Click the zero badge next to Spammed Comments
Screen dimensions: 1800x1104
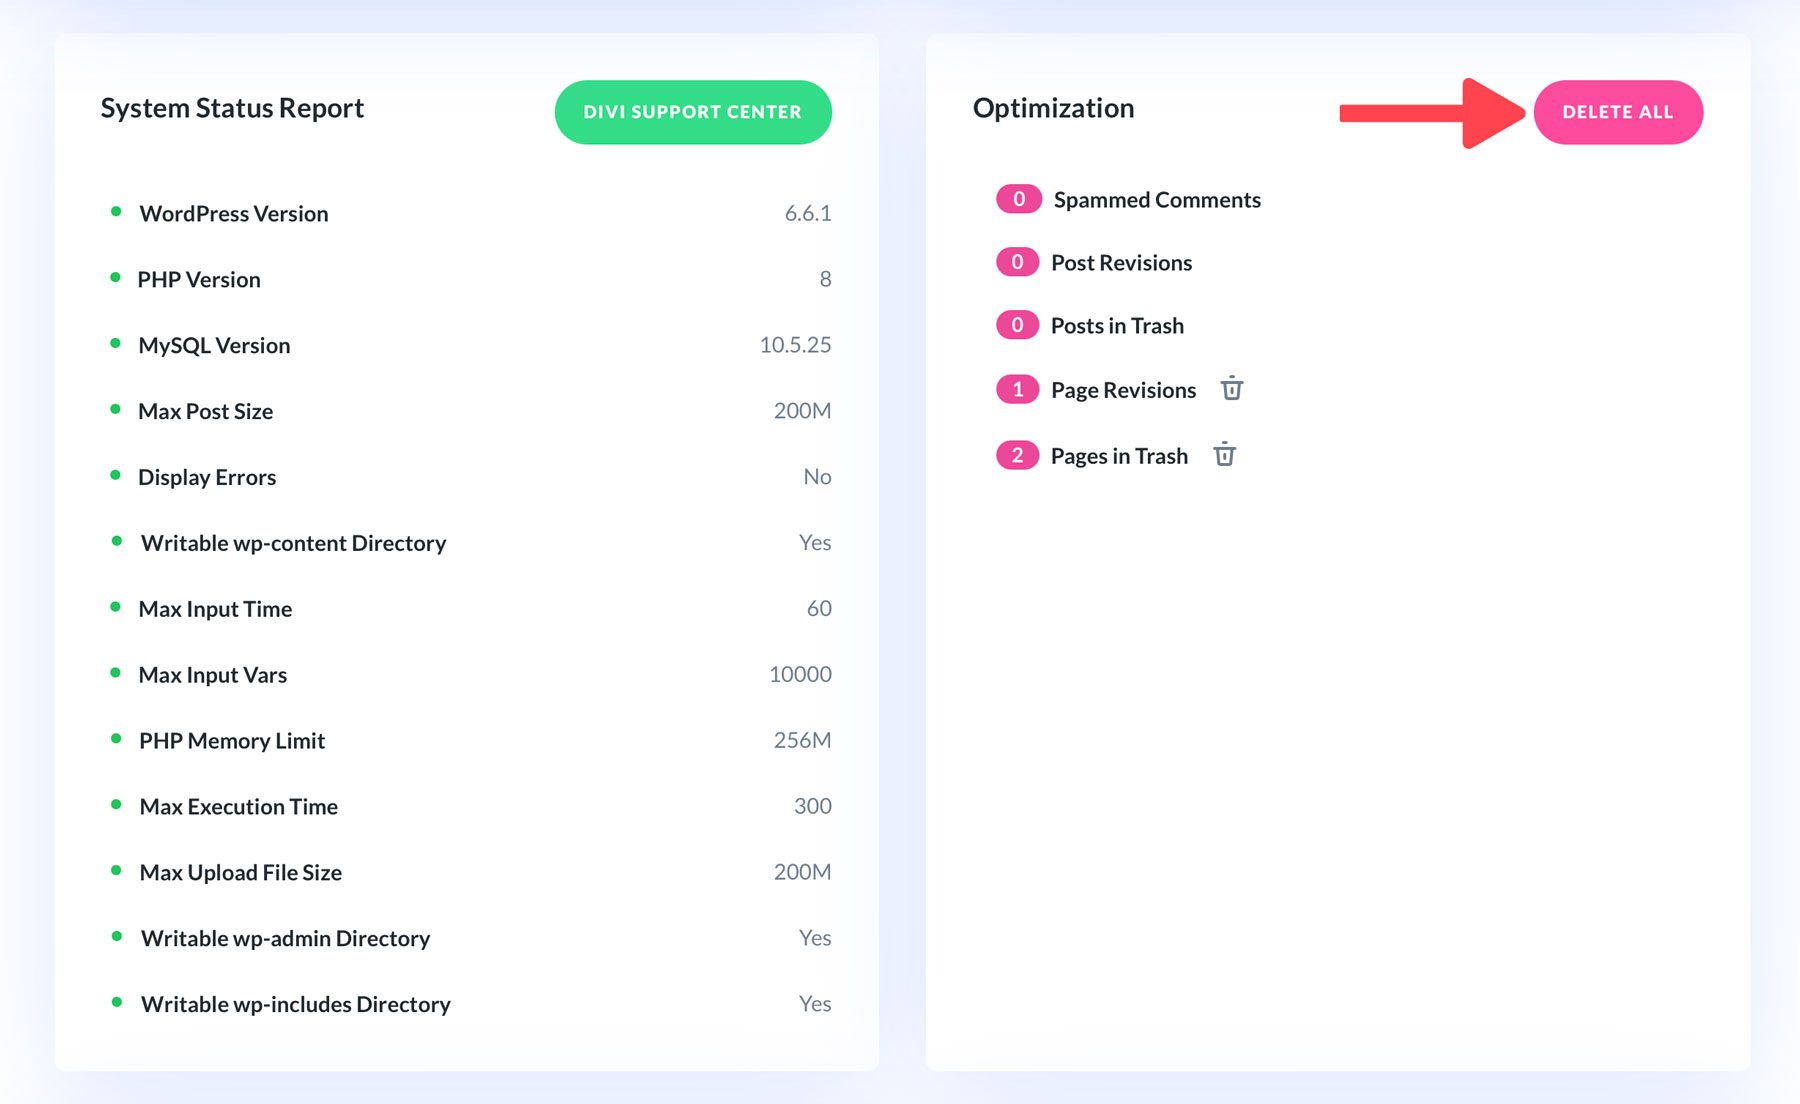pyautogui.click(x=1018, y=199)
